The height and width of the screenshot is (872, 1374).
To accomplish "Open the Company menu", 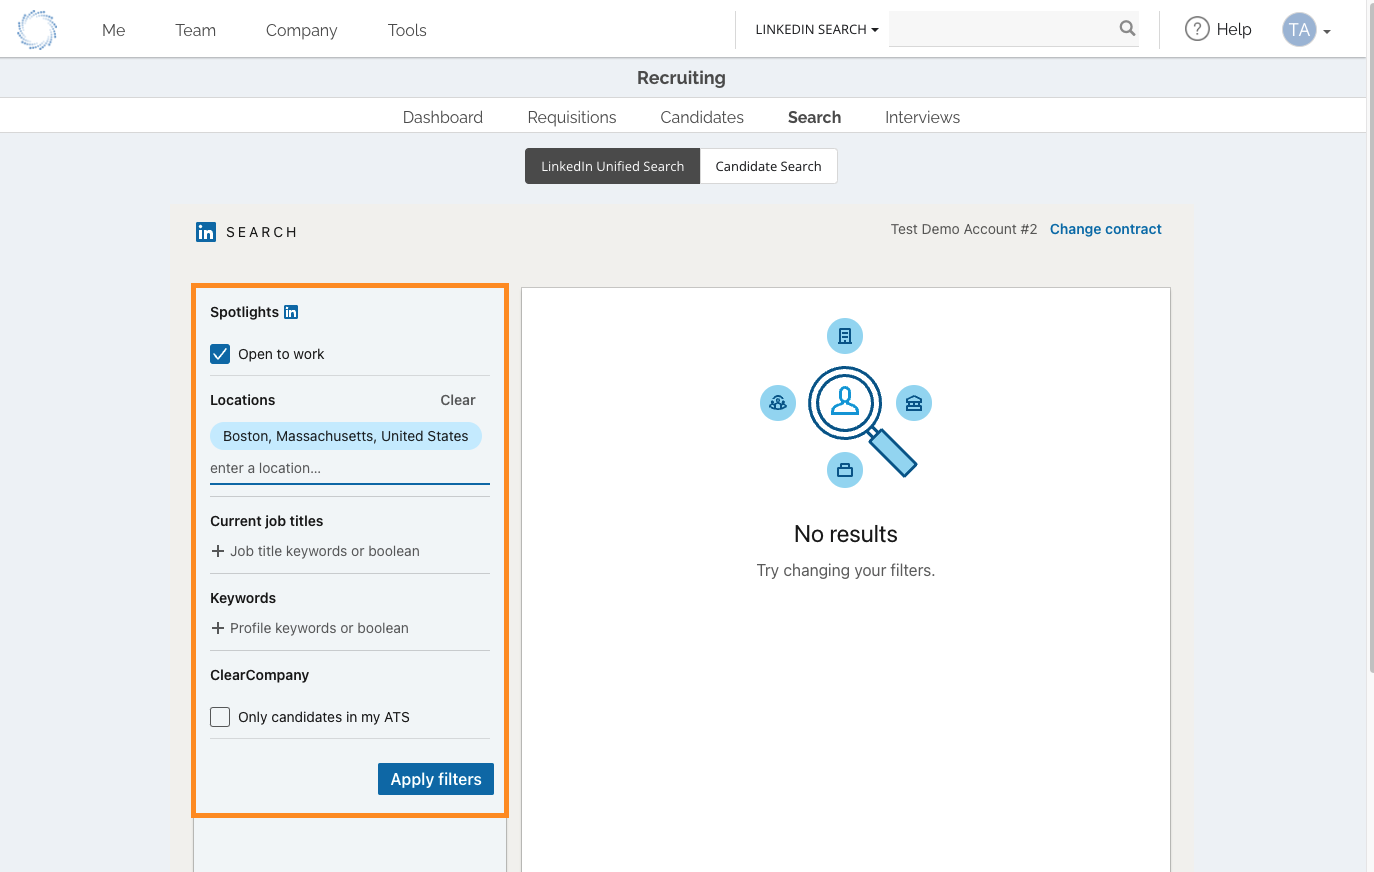I will [x=302, y=30].
